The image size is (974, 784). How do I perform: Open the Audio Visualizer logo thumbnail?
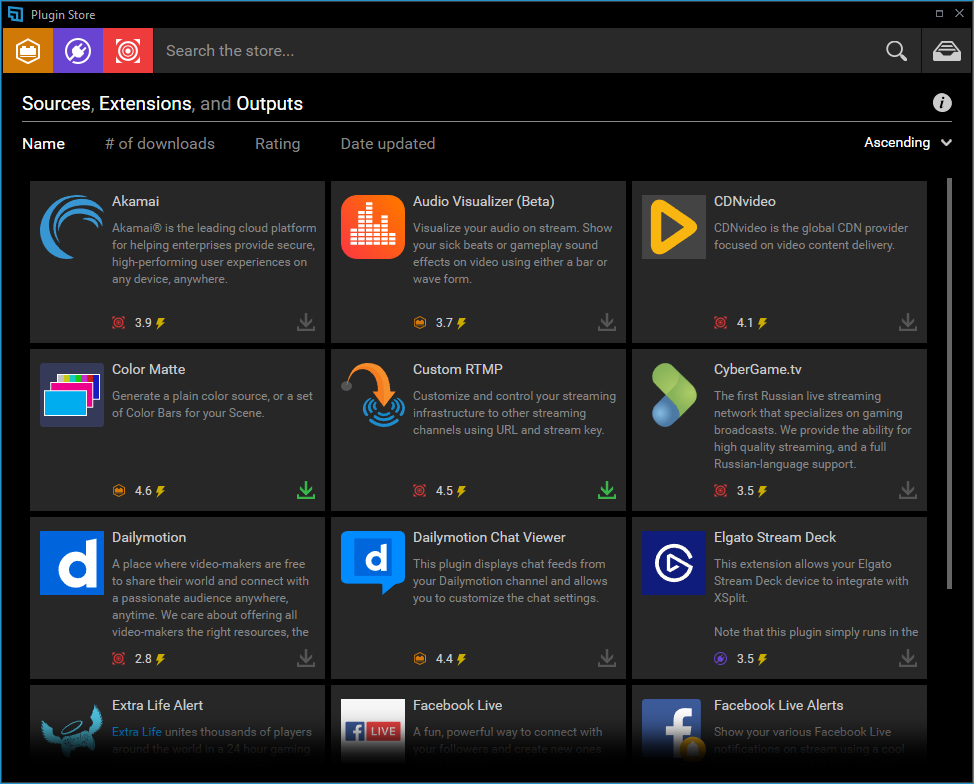click(x=373, y=227)
